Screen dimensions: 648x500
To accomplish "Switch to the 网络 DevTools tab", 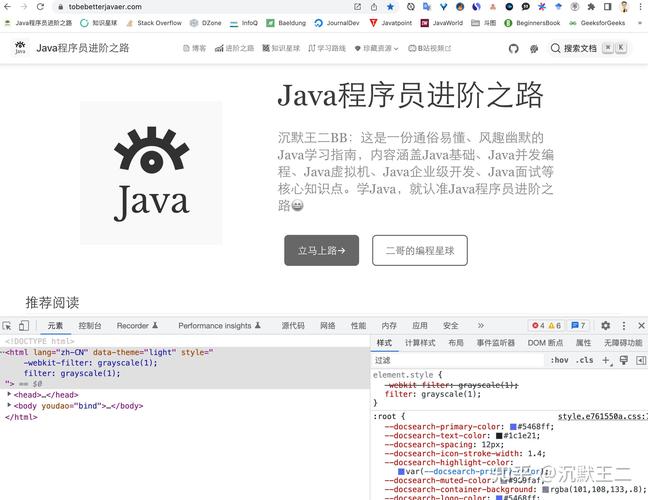I will 328,326.
